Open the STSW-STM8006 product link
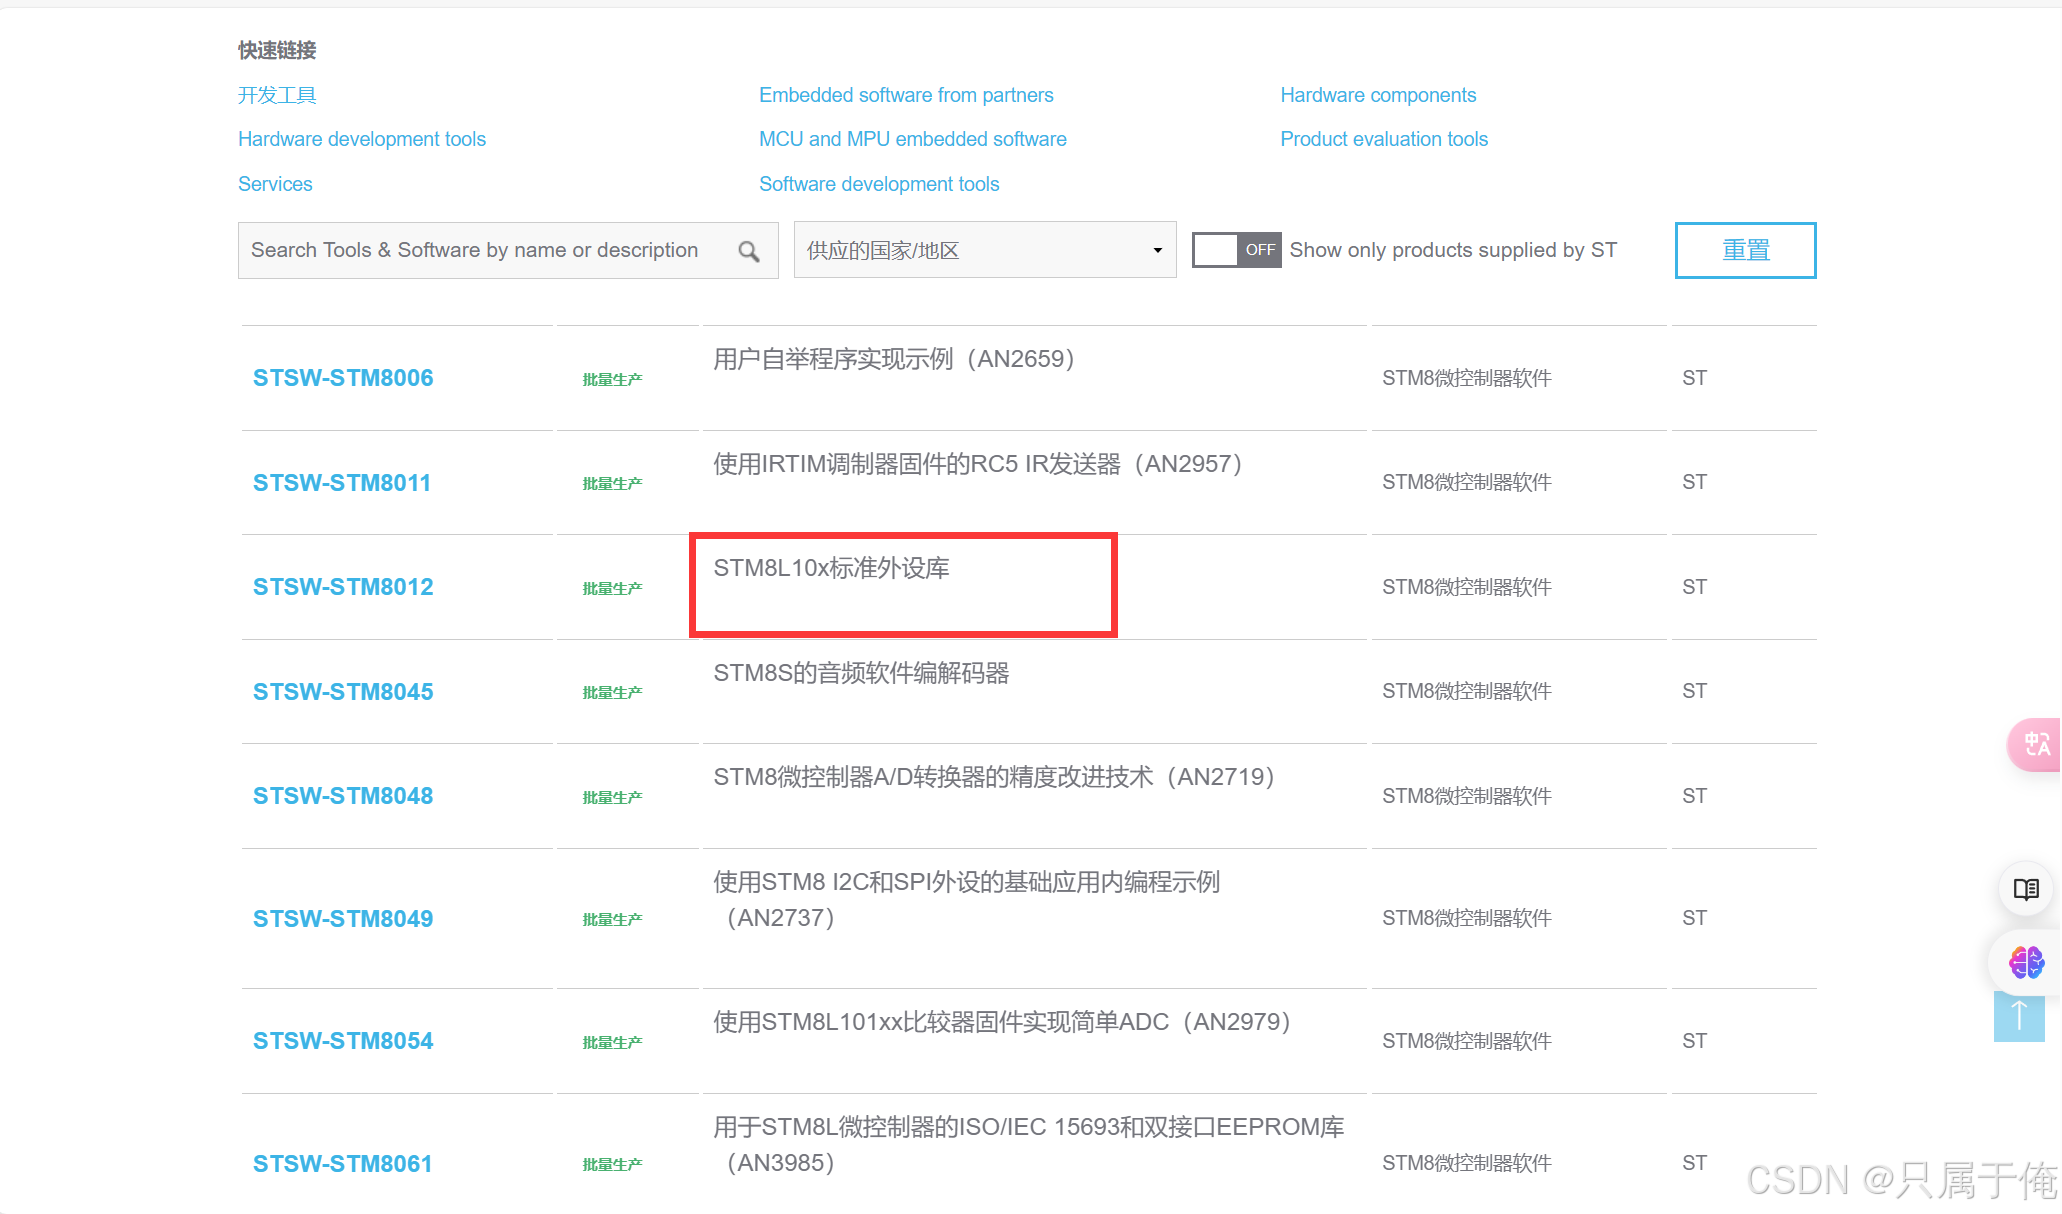2062x1214 pixels. click(343, 378)
